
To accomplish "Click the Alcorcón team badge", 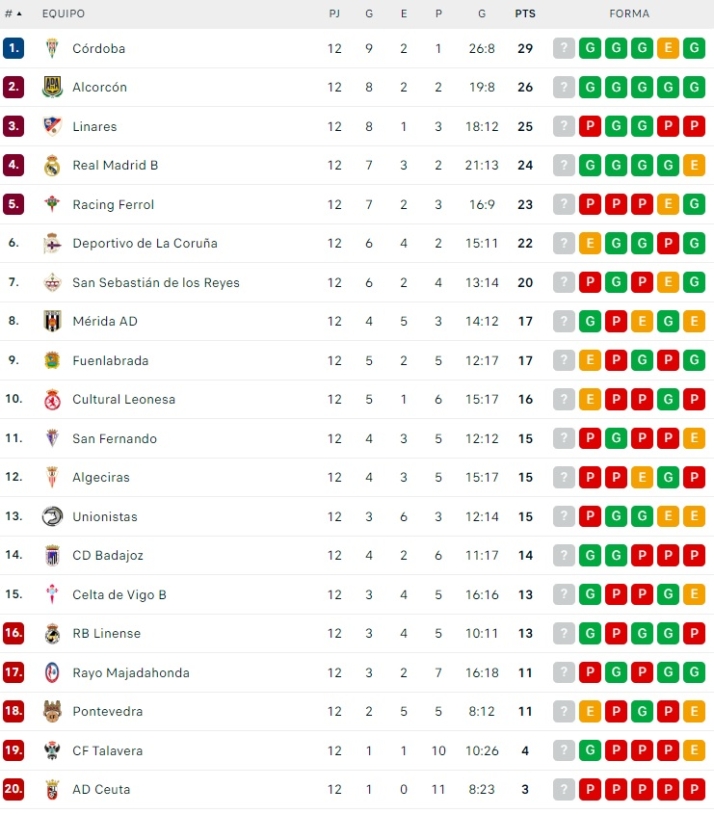I will click(x=52, y=87).
